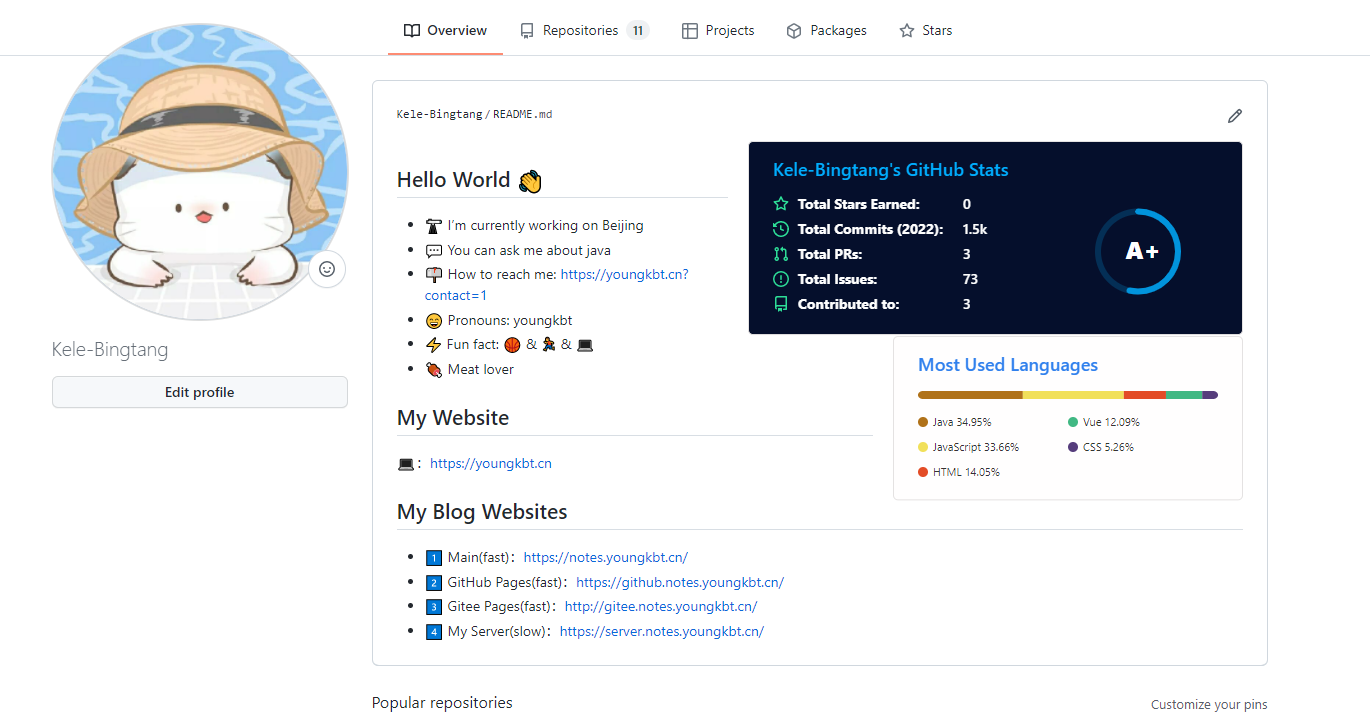Click the 11 repositories count badge

[638, 31]
